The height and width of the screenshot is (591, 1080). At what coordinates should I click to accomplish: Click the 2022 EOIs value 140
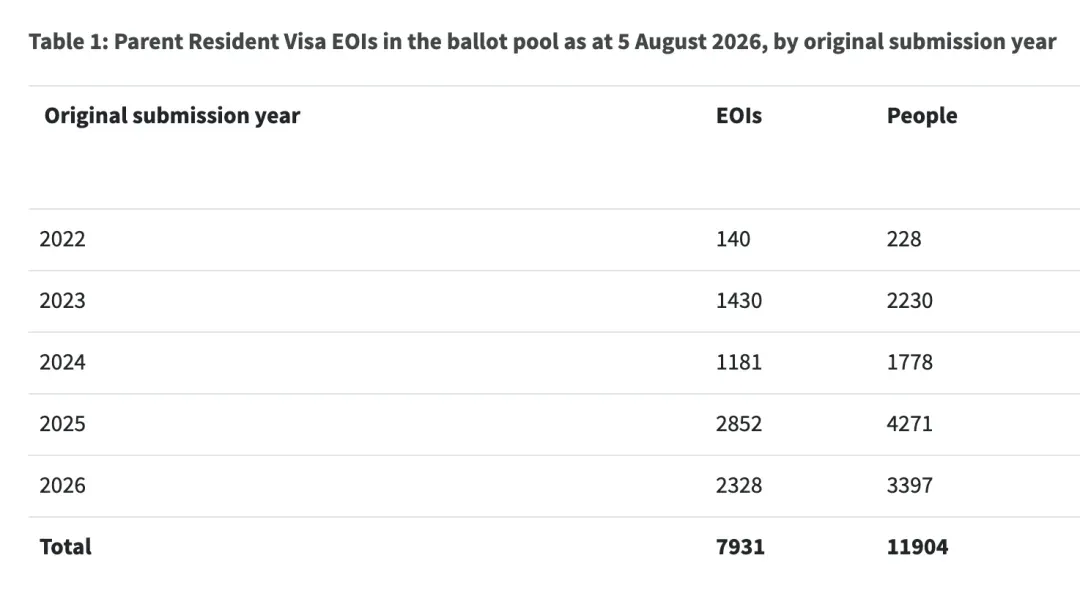733,239
